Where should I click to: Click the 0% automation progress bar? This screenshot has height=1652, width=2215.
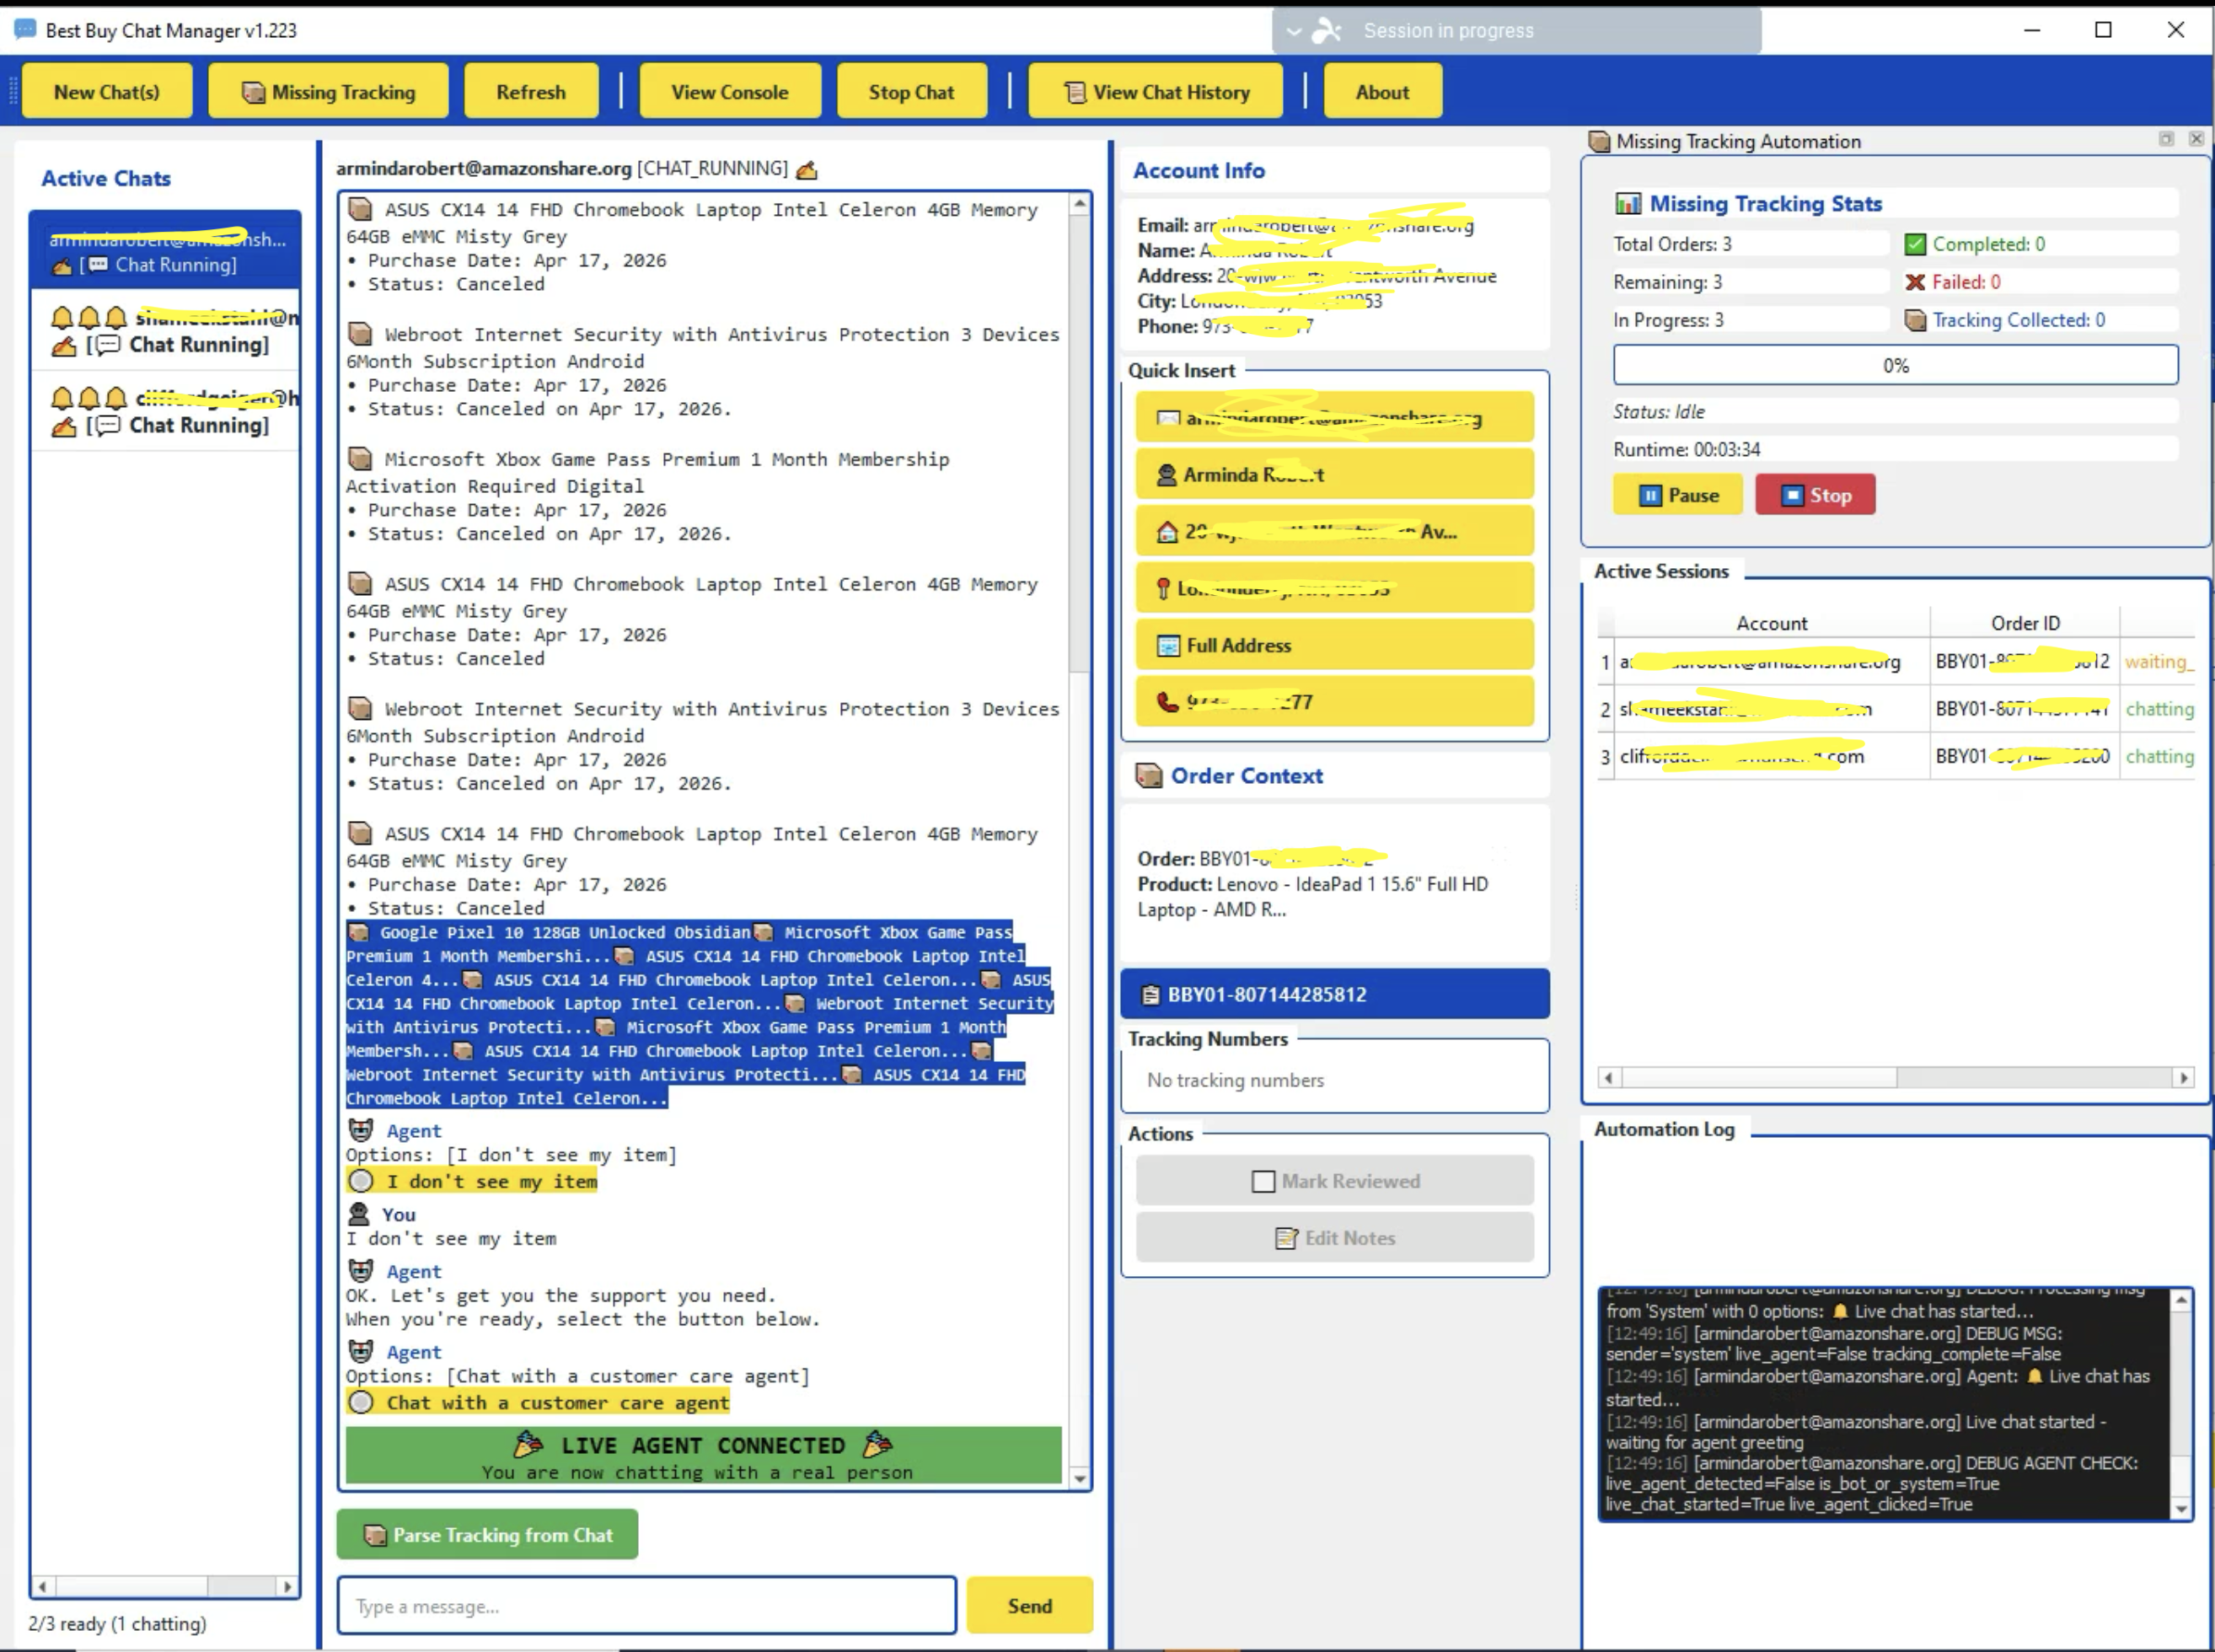[x=1895, y=364]
